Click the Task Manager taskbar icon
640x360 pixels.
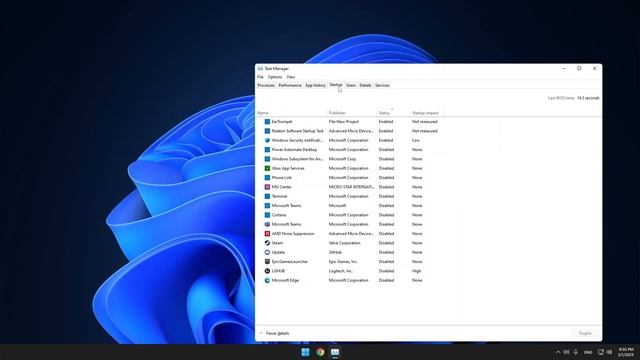[335, 352]
